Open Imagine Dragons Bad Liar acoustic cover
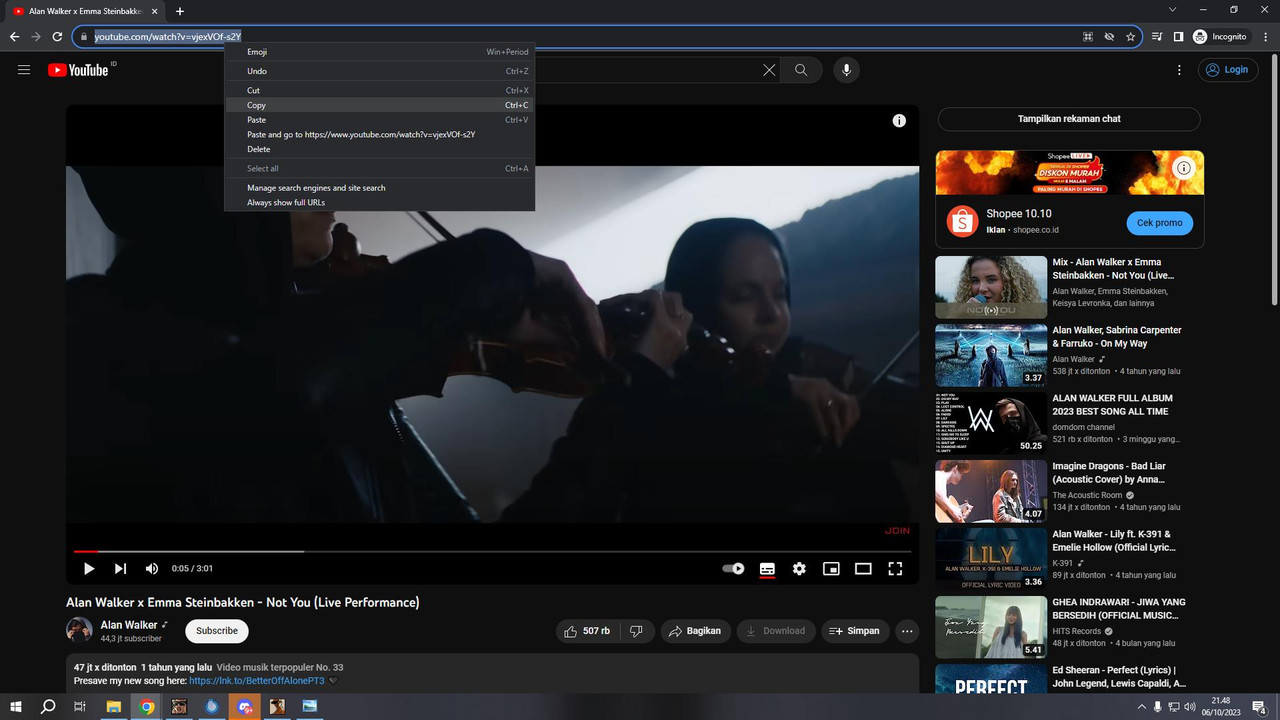The width and height of the screenshot is (1280, 720). pyautogui.click(x=991, y=491)
